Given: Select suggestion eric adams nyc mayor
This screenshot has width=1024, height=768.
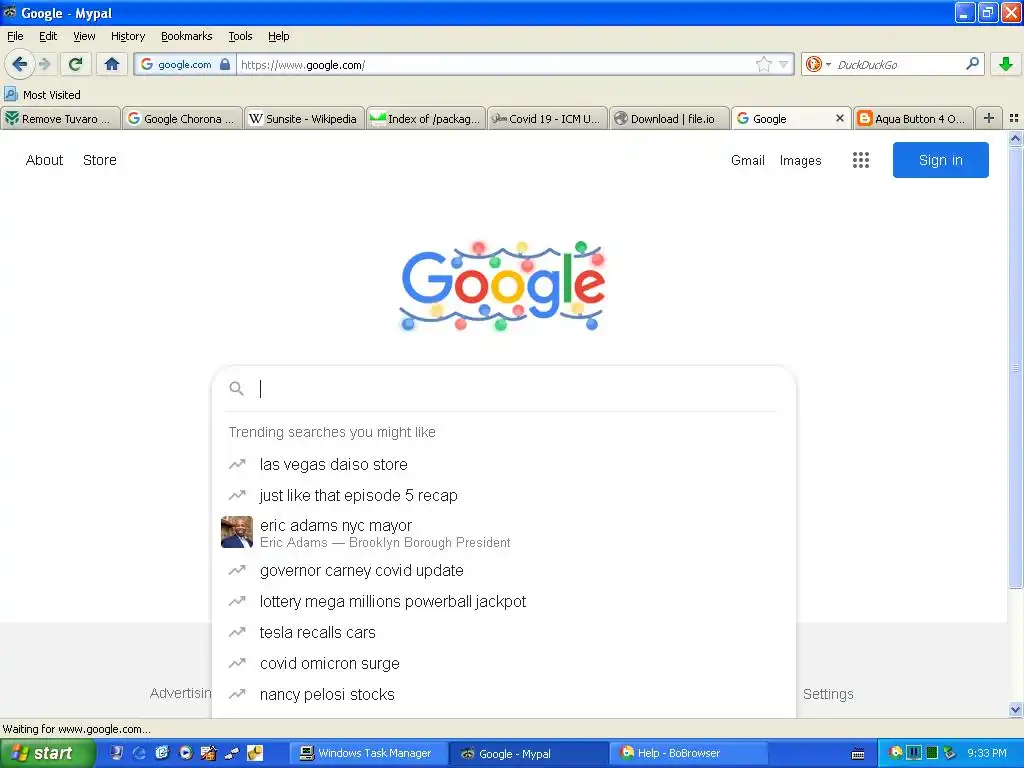Looking at the screenshot, I should [504, 533].
